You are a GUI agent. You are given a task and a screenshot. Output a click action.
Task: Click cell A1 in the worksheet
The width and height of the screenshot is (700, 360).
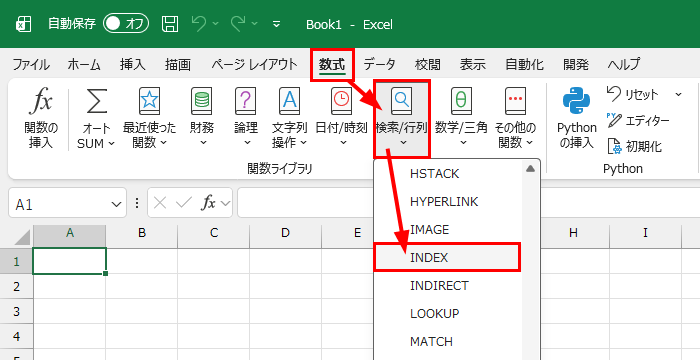tap(70, 261)
